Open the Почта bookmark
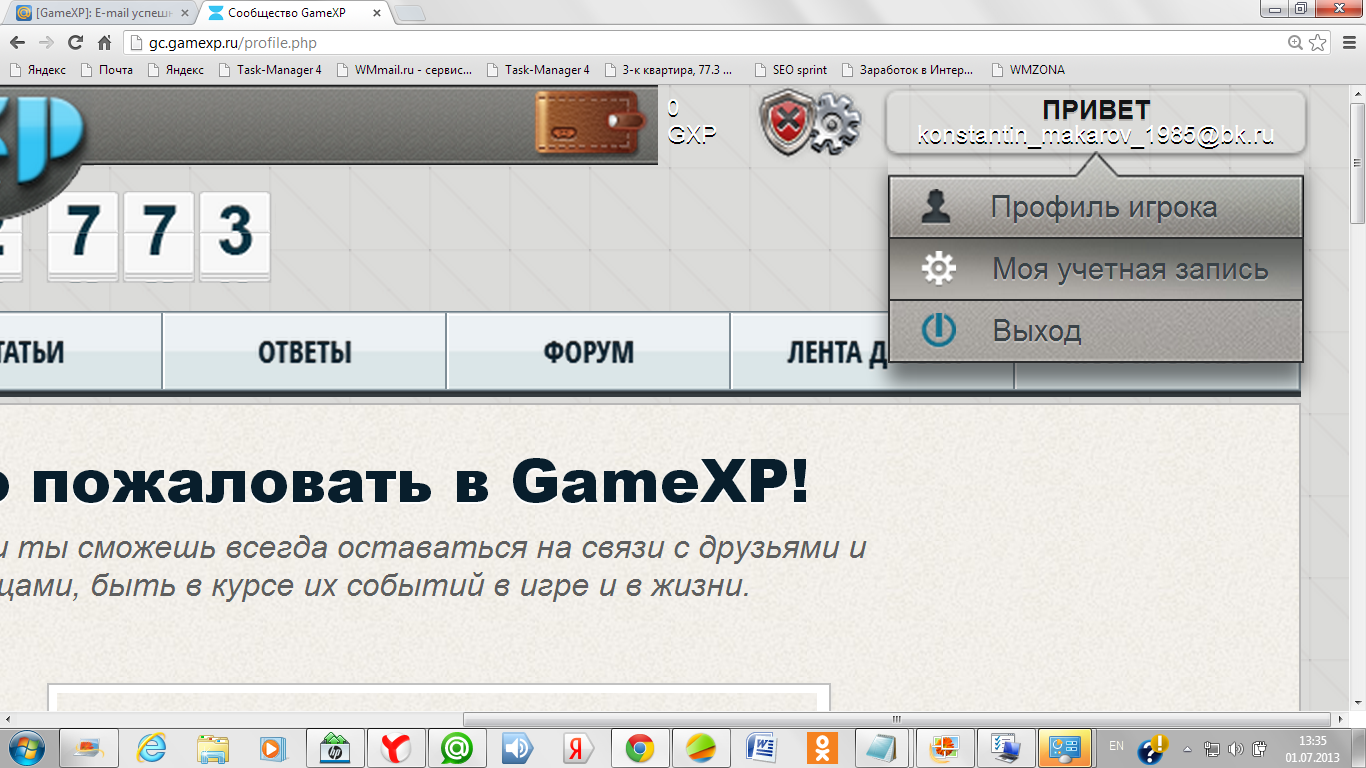 click(x=107, y=70)
